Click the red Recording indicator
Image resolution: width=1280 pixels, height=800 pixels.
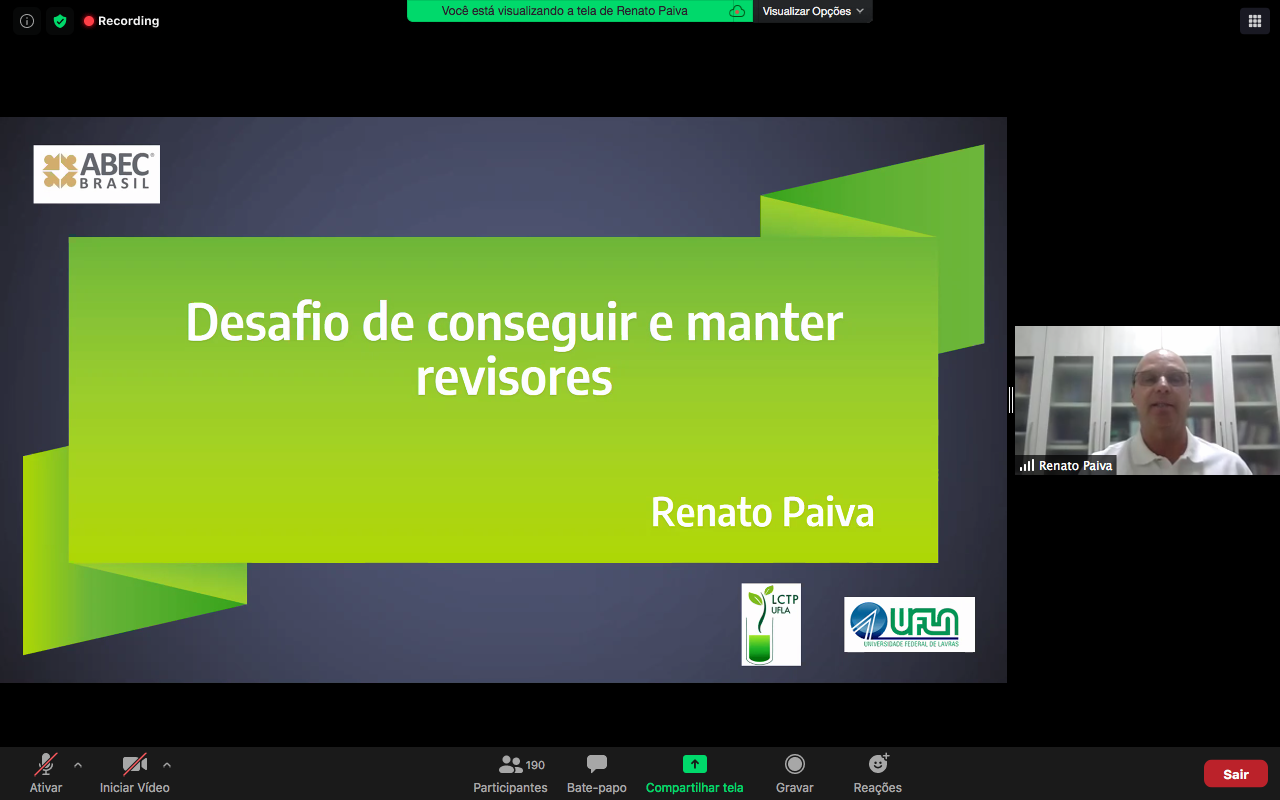(121, 21)
